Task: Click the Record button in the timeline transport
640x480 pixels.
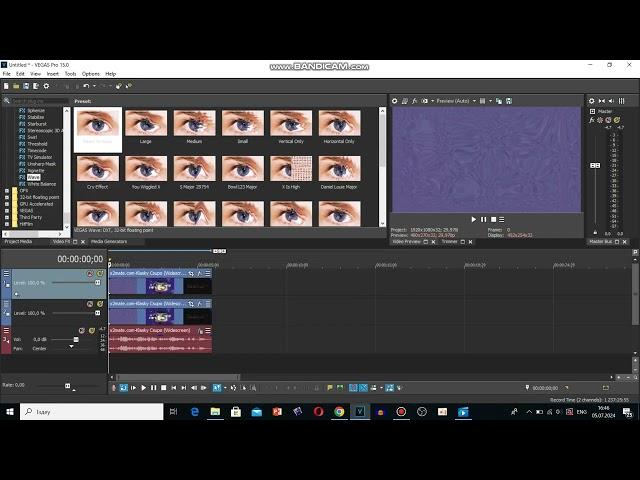Action: click(x=114, y=388)
